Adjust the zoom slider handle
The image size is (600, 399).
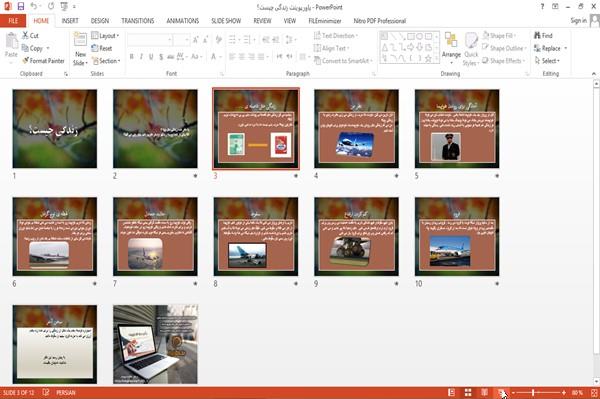tap(533, 392)
